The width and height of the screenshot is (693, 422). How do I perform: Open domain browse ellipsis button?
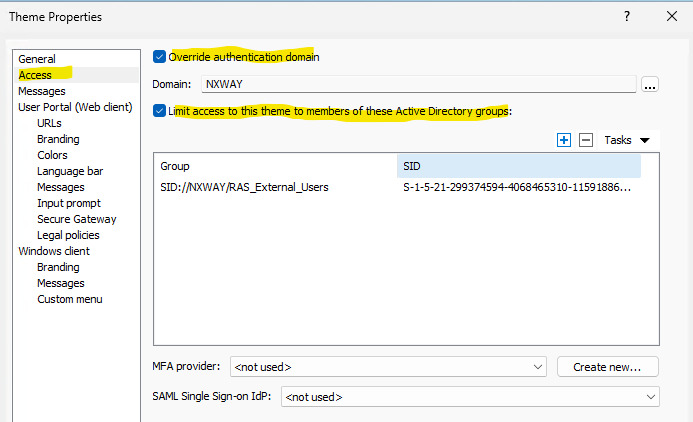coord(650,85)
